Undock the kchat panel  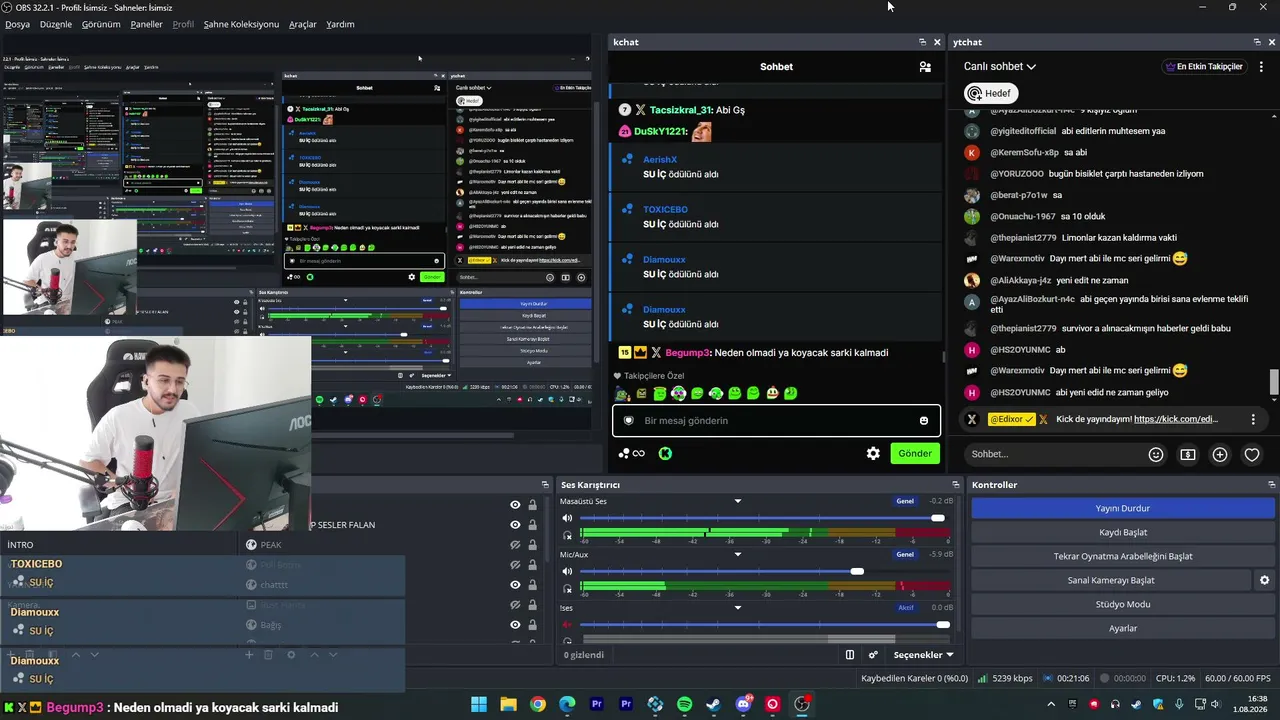pos(922,42)
